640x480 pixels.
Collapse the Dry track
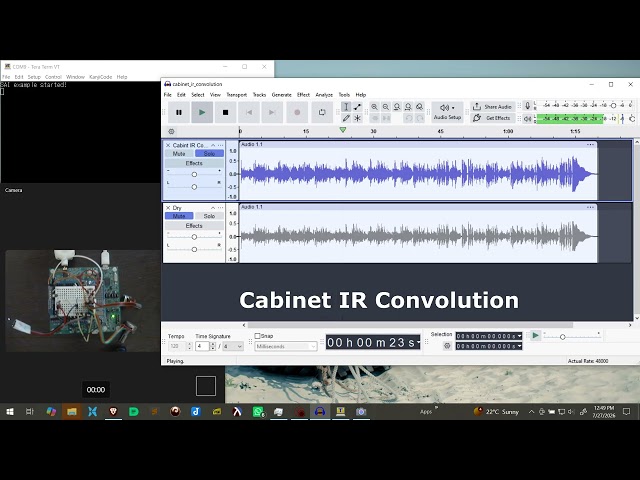pos(213,208)
